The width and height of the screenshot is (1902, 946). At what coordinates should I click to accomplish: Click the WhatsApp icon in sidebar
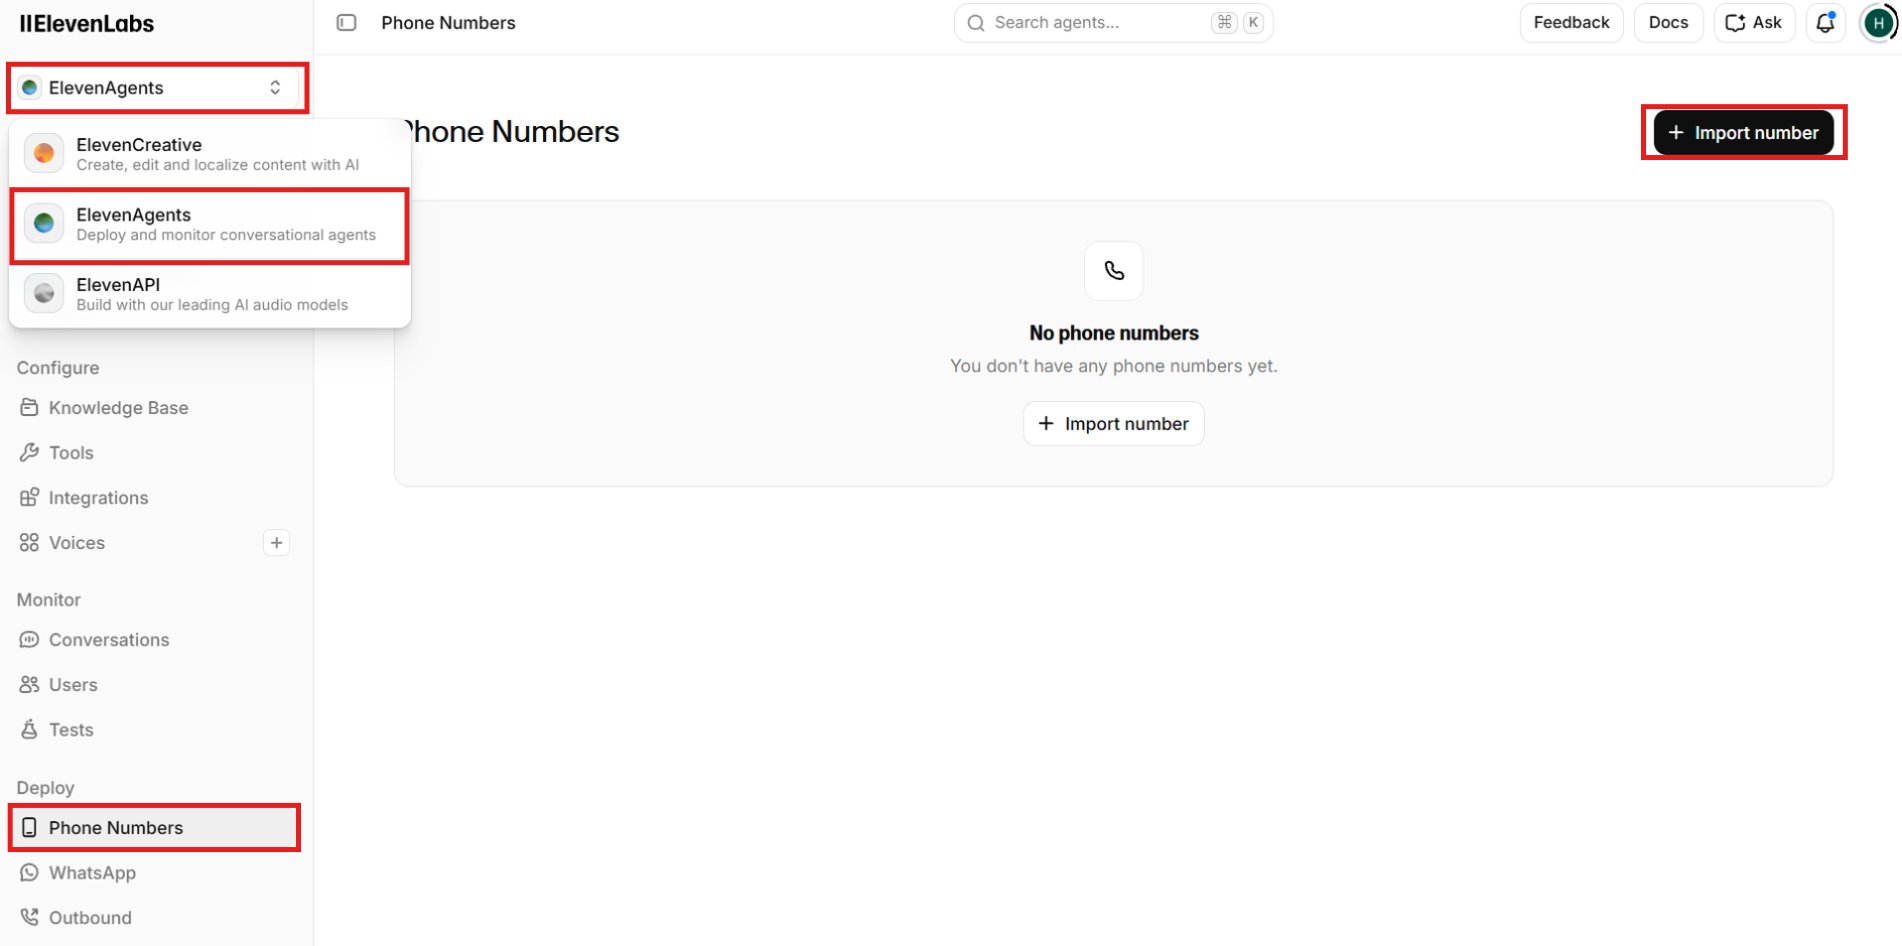tap(29, 873)
